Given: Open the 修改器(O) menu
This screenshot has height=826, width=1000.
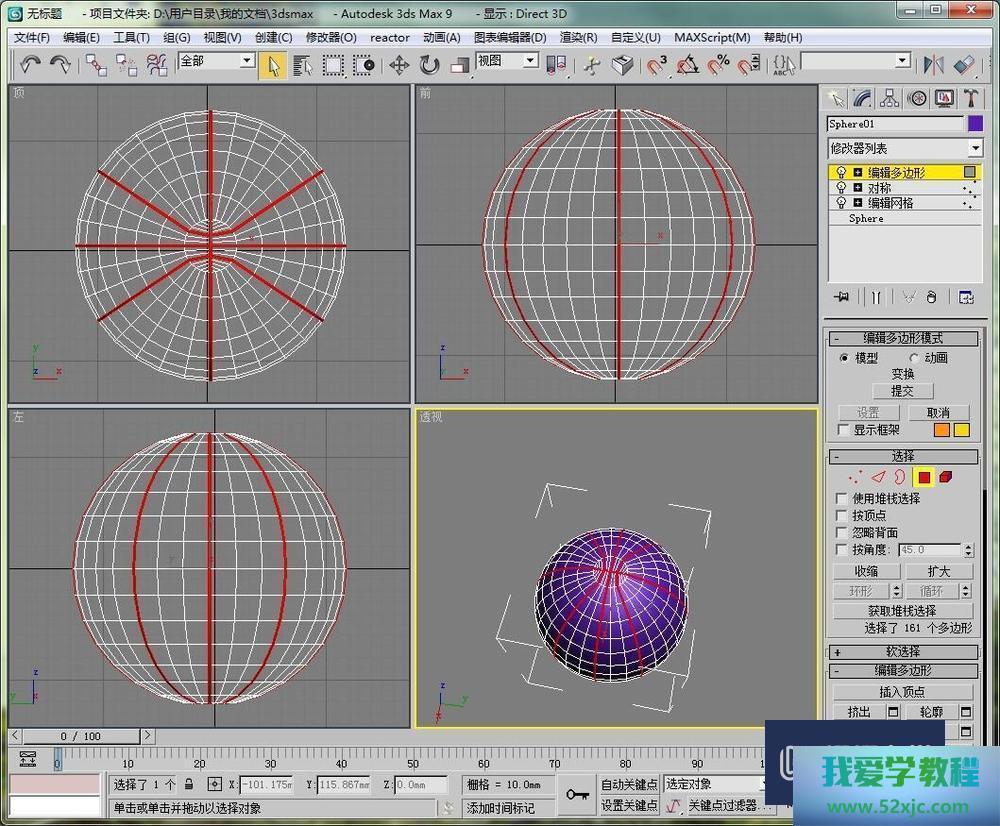Looking at the screenshot, I should click(x=331, y=38).
